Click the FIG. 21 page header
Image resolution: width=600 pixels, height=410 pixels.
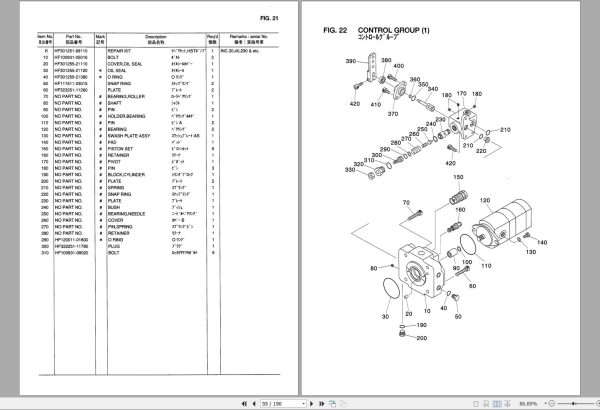tap(269, 18)
